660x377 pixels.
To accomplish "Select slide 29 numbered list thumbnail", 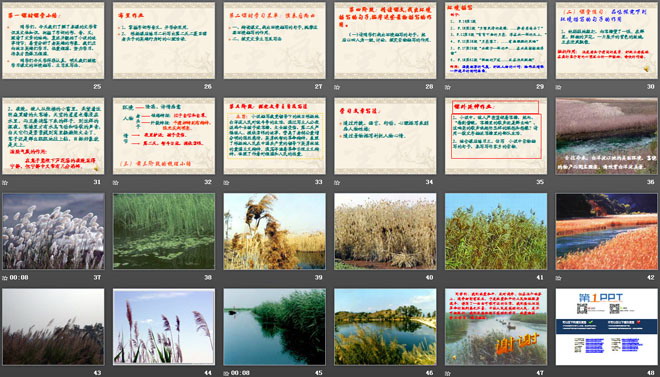I will pyautogui.click(x=496, y=40).
